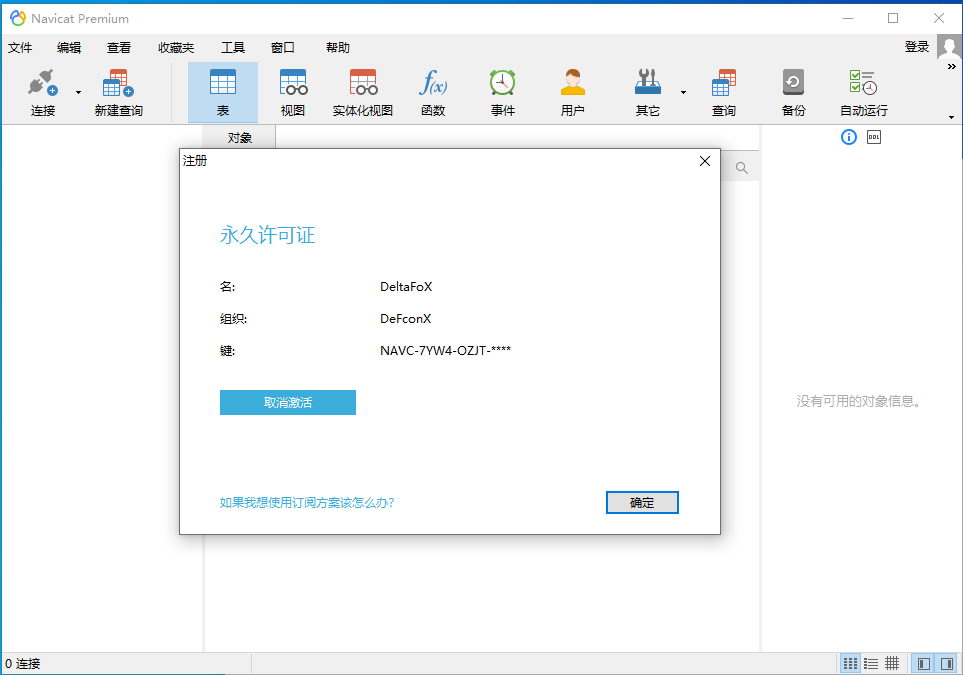Click the Event (事件) clock icon
The width and height of the screenshot is (963, 675).
pyautogui.click(x=502, y=92)
